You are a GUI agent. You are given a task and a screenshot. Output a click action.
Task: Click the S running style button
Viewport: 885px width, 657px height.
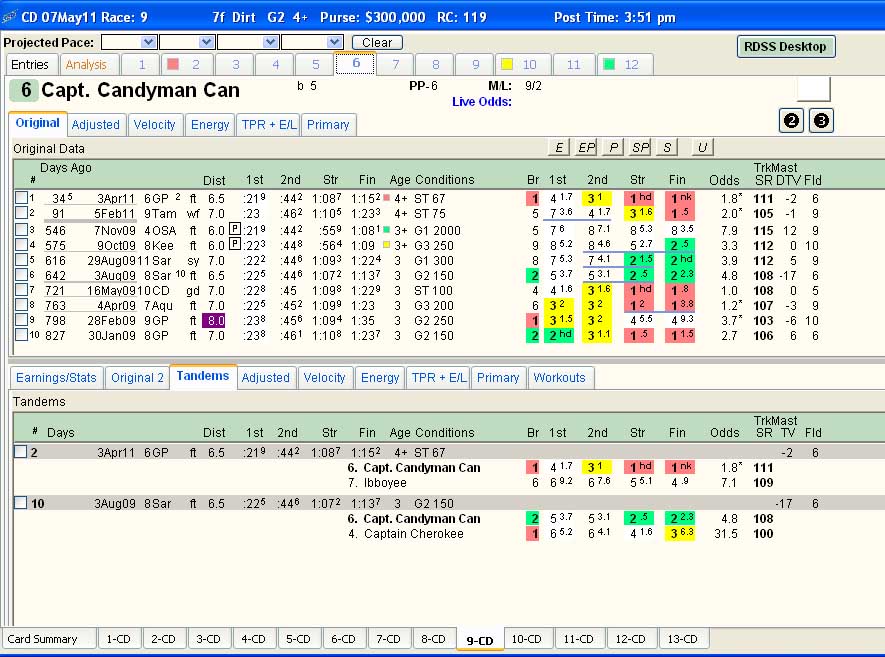point(667,147)
